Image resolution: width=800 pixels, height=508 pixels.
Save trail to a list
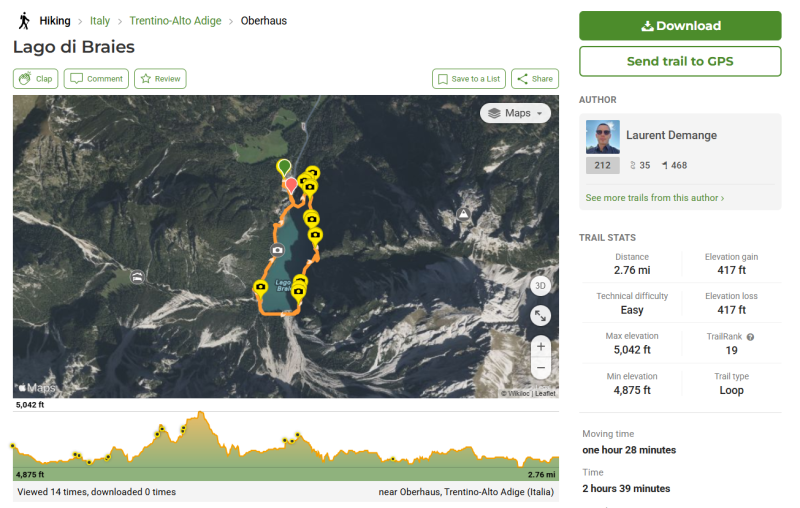[469, 79]
